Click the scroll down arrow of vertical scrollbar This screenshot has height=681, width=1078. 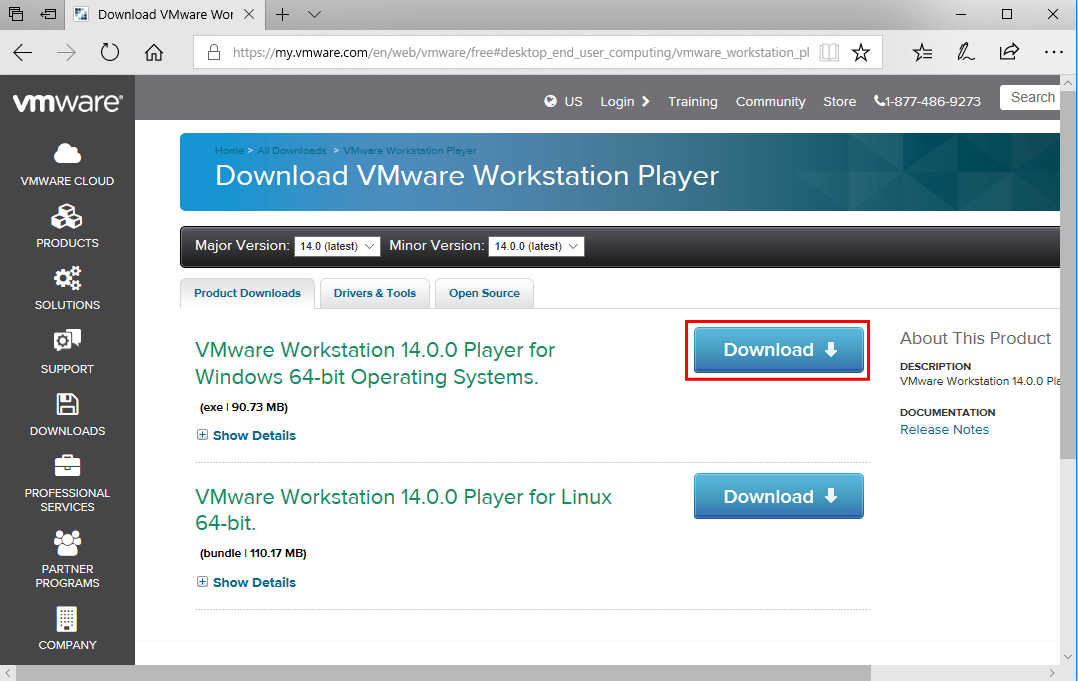[1068, 656]
